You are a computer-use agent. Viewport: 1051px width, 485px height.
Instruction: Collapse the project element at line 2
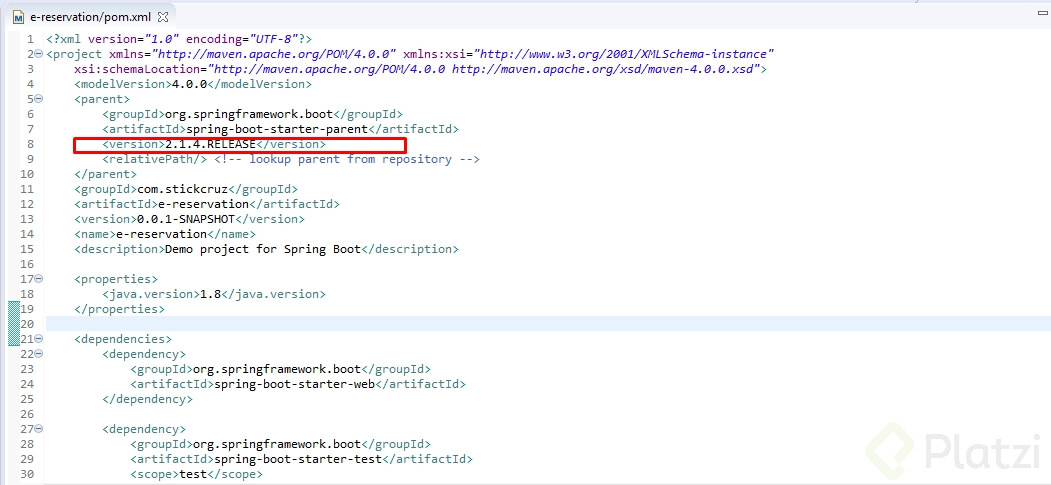click(39, 54)
